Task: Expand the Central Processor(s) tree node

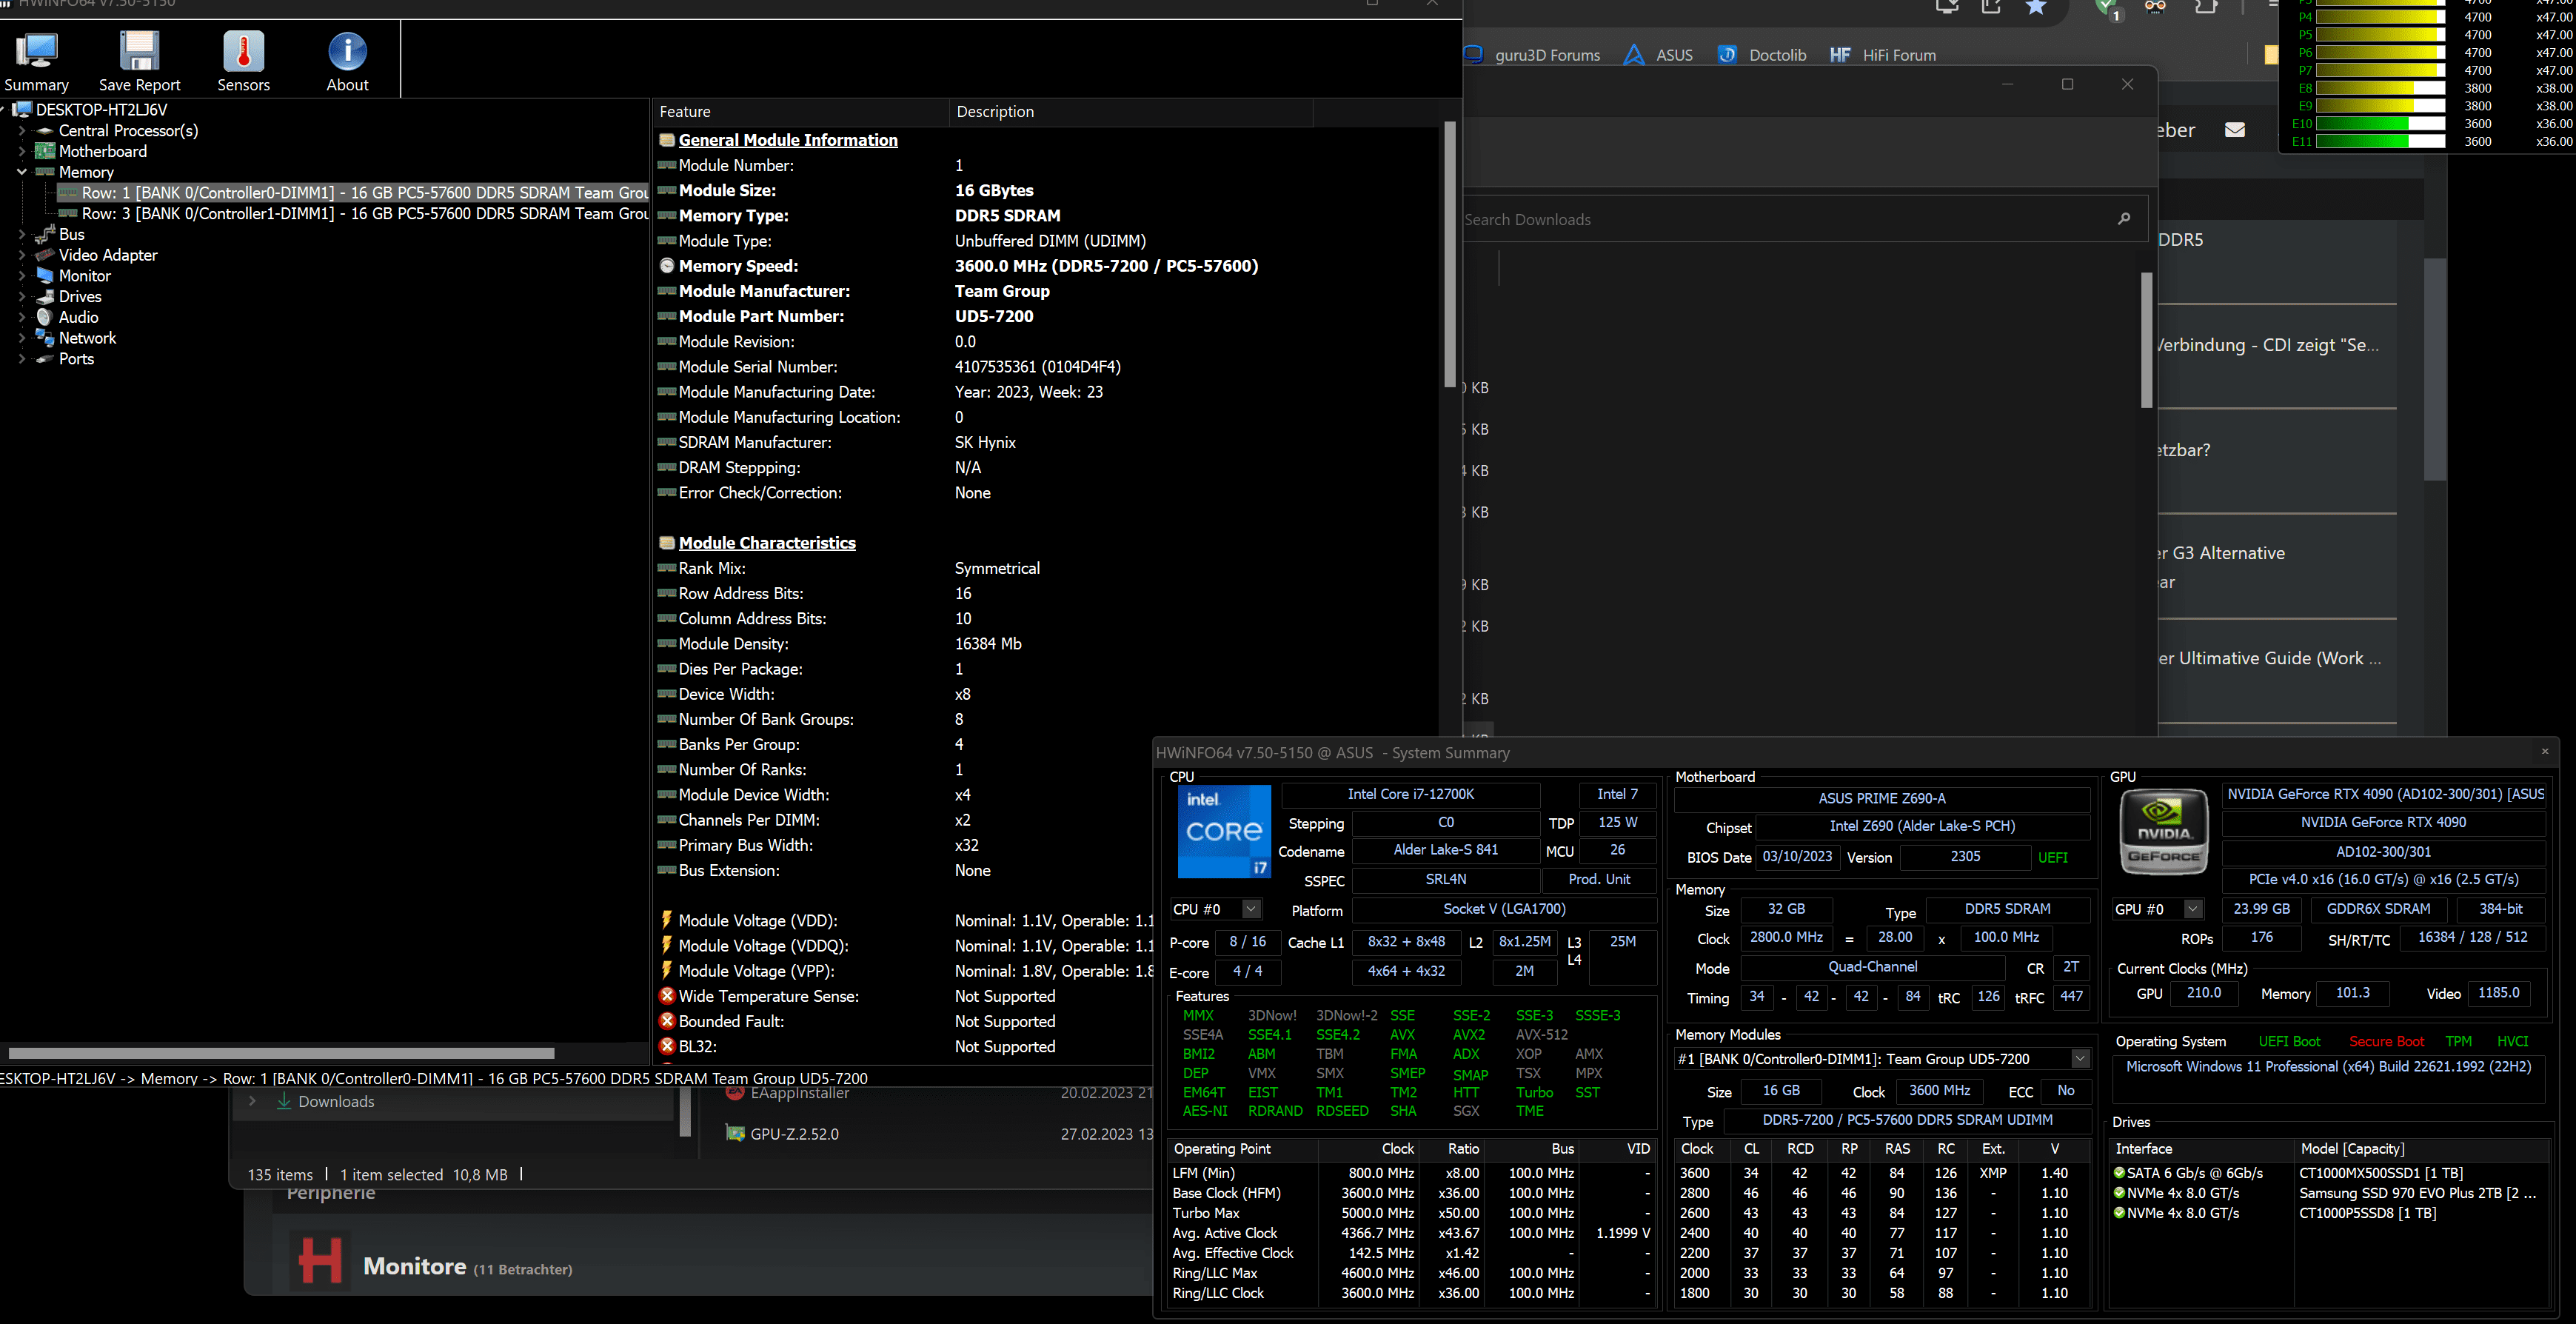Action: coord(22,131)
